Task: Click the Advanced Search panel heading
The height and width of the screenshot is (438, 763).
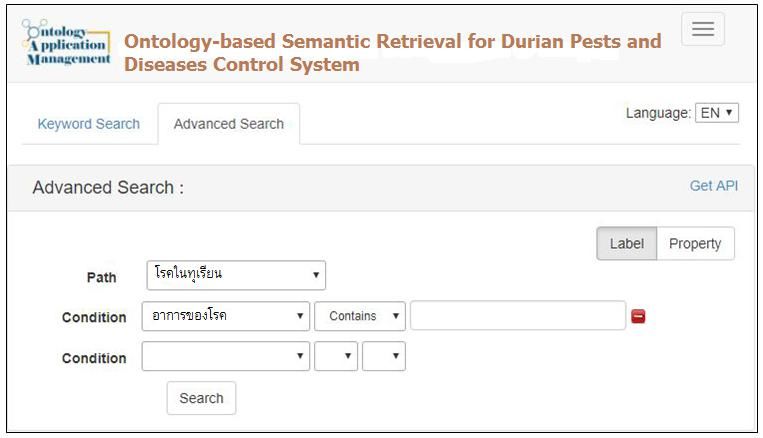Action: (x=108, y=187)
